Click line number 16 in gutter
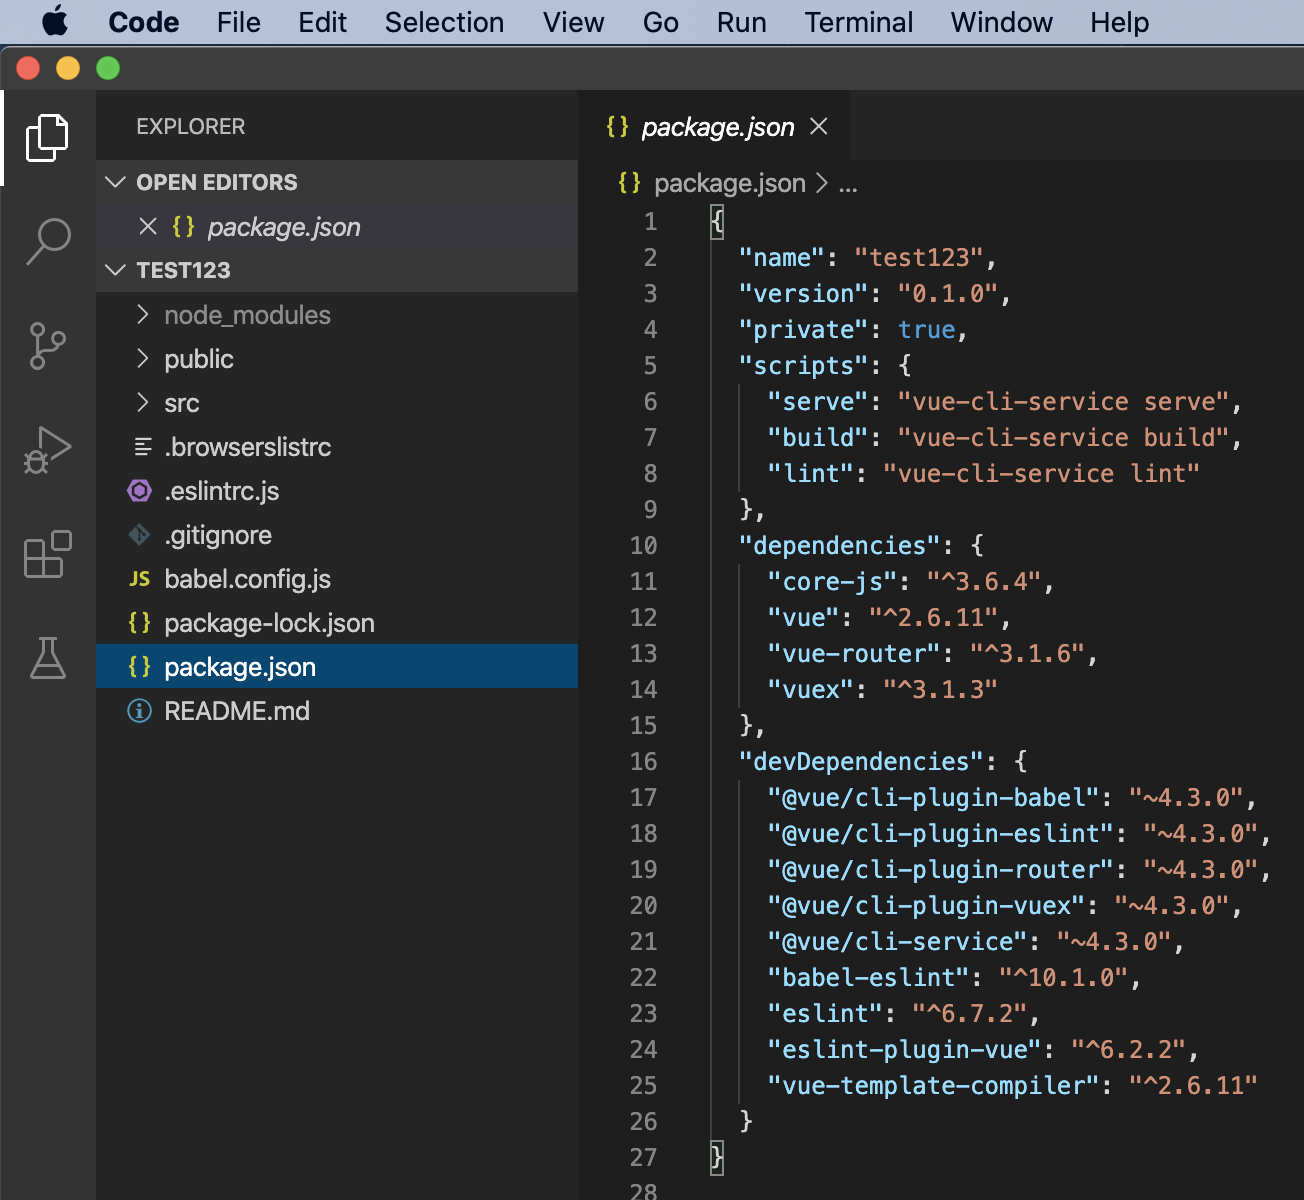The image size is (1304, 1200). point(644,761)
